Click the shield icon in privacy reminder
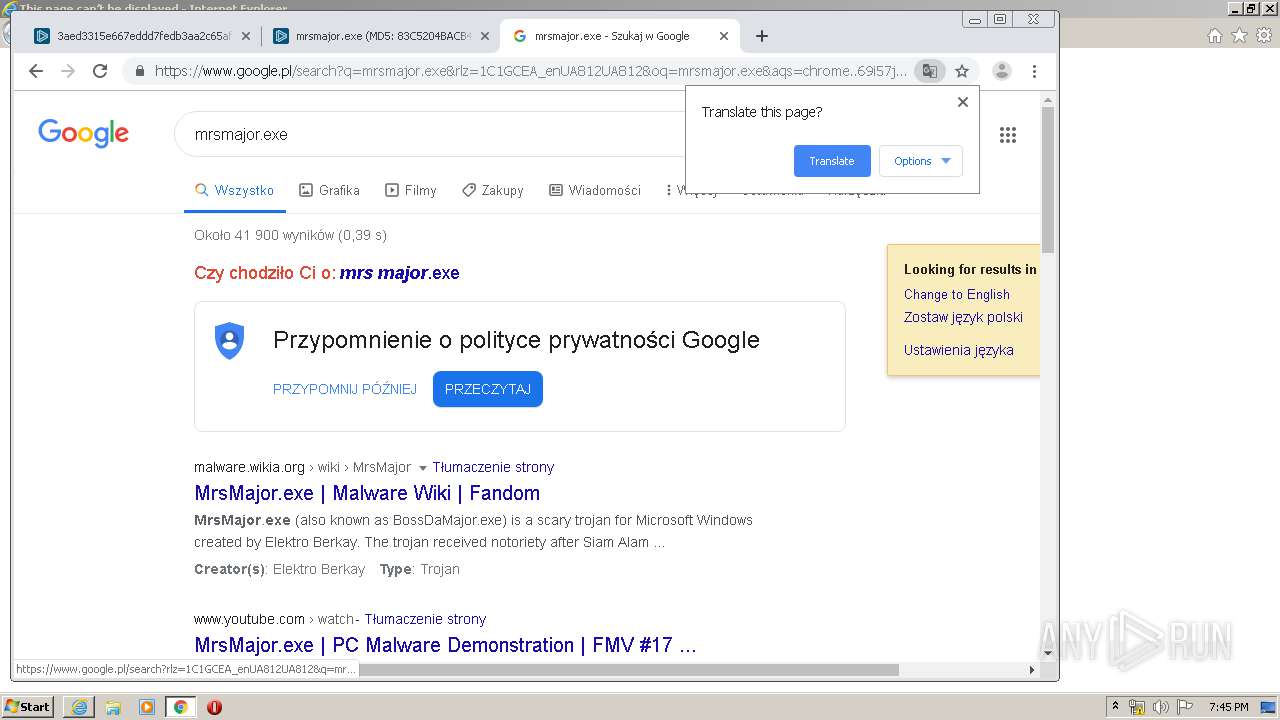Image resolution: width=1280 pixels, height=720 pixels. 230,341
